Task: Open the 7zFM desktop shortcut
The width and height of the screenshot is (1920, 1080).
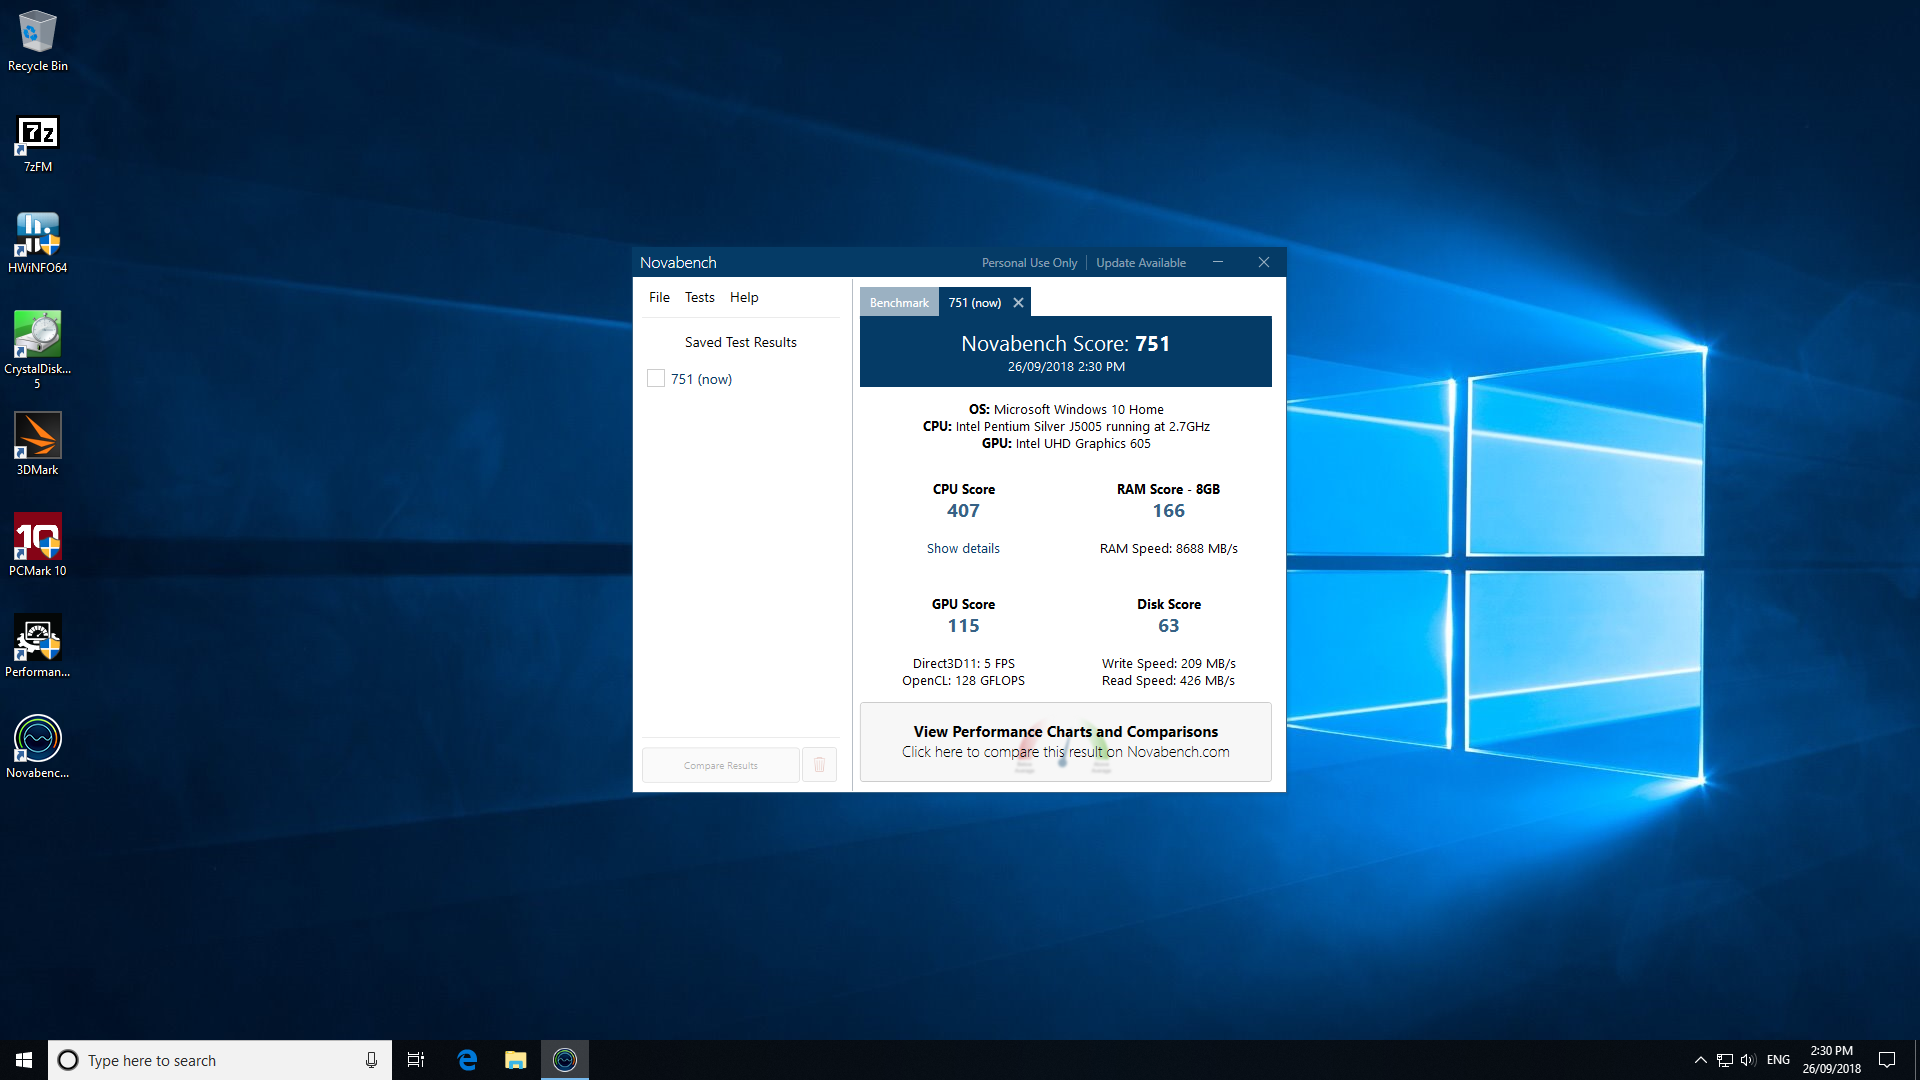Action: (x=37, y=144)
